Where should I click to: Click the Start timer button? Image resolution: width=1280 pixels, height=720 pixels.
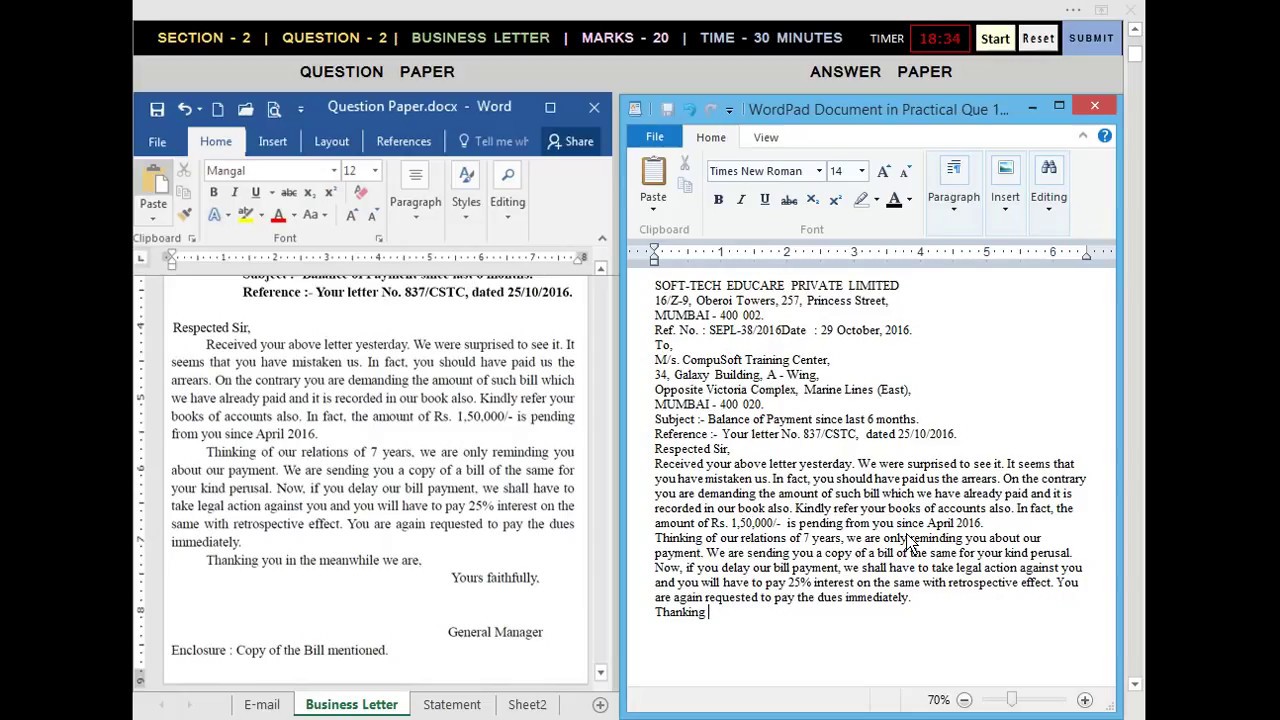point(995,39)
